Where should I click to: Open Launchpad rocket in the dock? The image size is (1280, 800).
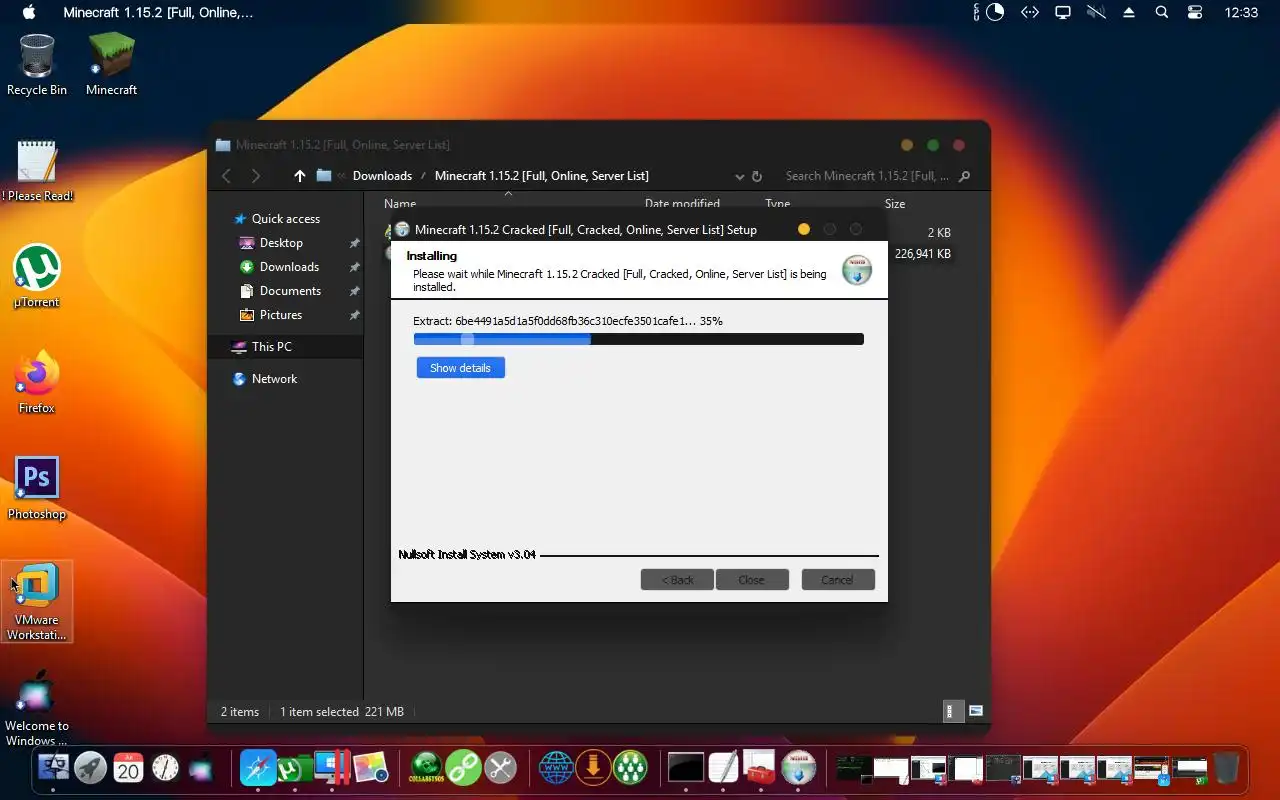(90, 768)
